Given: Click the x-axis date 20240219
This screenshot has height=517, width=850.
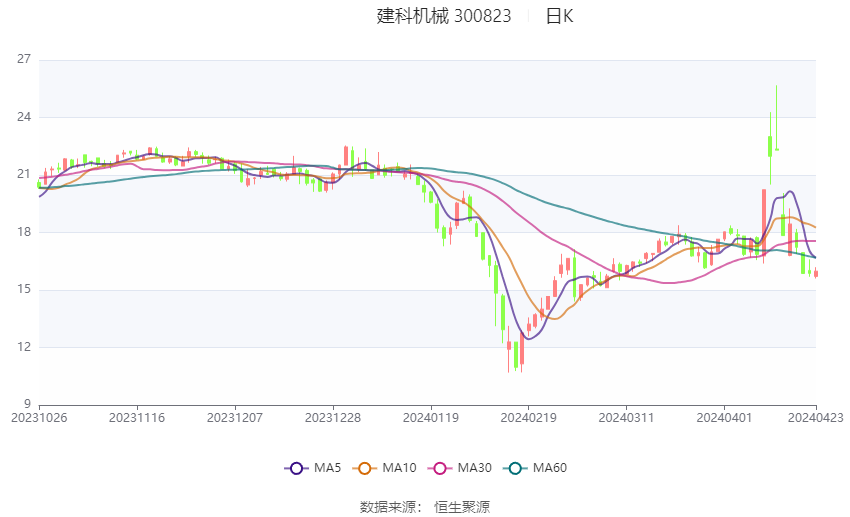Looking at the screenshot, I should pyautogui.click(x=529, y=418).
